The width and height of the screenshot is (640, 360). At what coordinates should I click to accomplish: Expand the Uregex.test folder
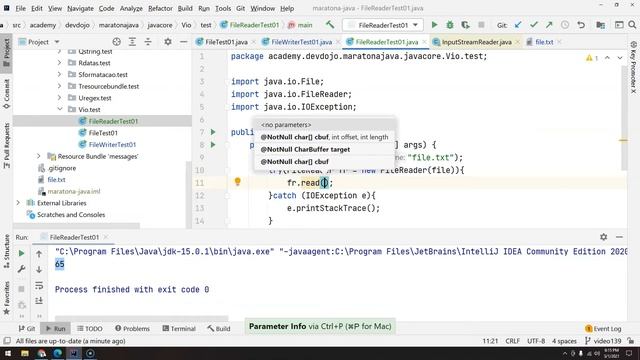coord(60,98)
